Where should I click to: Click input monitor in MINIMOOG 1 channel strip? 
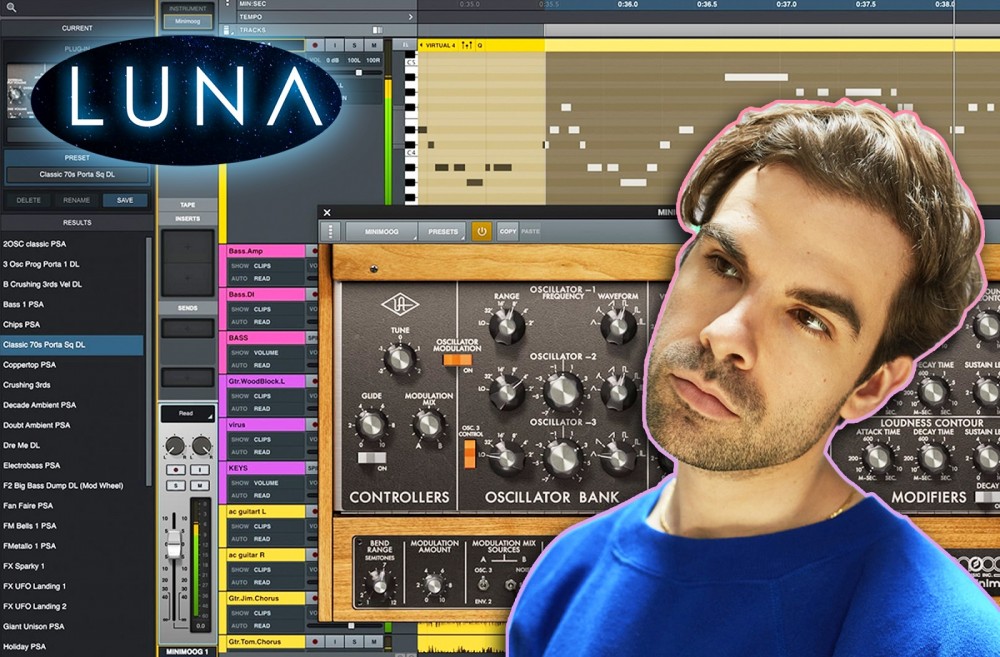[200, 469]
